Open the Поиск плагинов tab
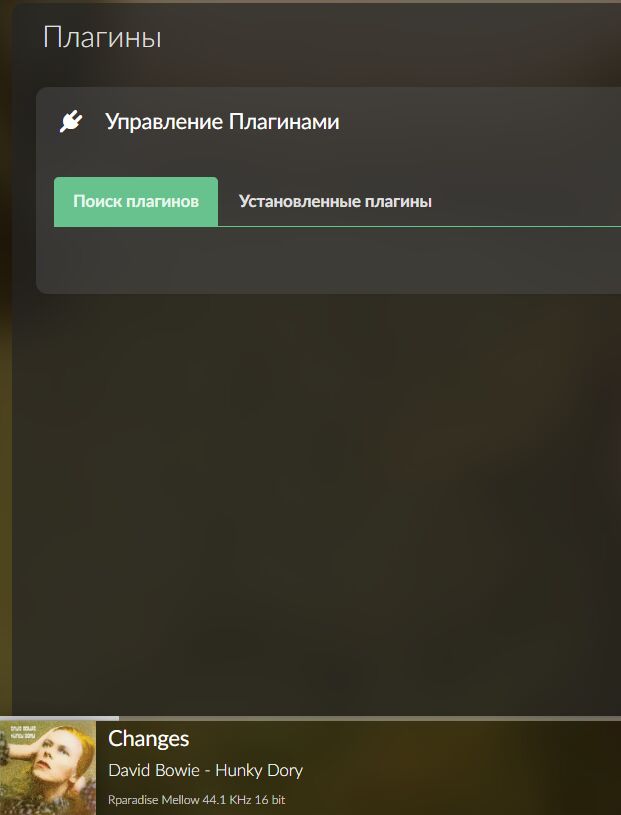This screenshot has width=621, height=815. click(136, 202)
